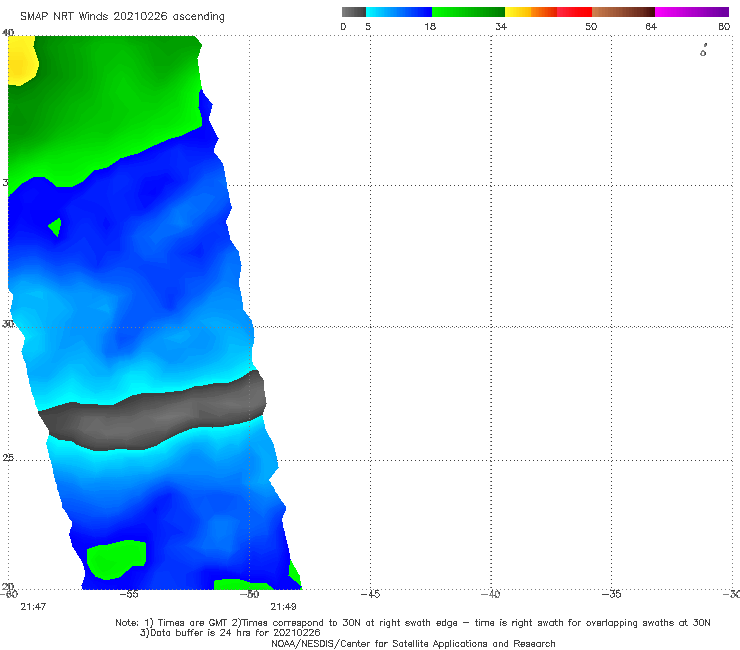Select the yellow-to-red 34–50 color bar segment
The width and height of the screenshot is (740, 650).
point(548,12)
